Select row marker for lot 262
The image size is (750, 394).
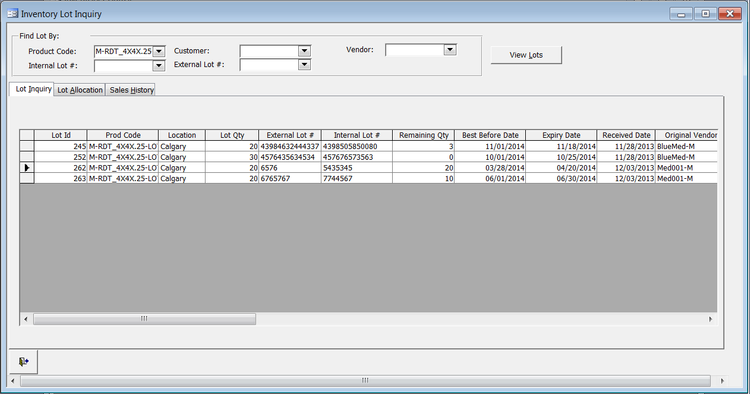(x=27, y=168)
